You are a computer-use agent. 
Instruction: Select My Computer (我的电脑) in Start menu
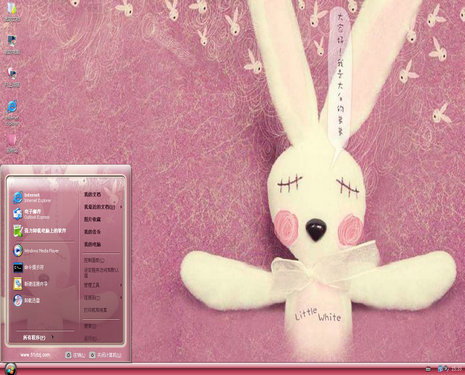92,244
